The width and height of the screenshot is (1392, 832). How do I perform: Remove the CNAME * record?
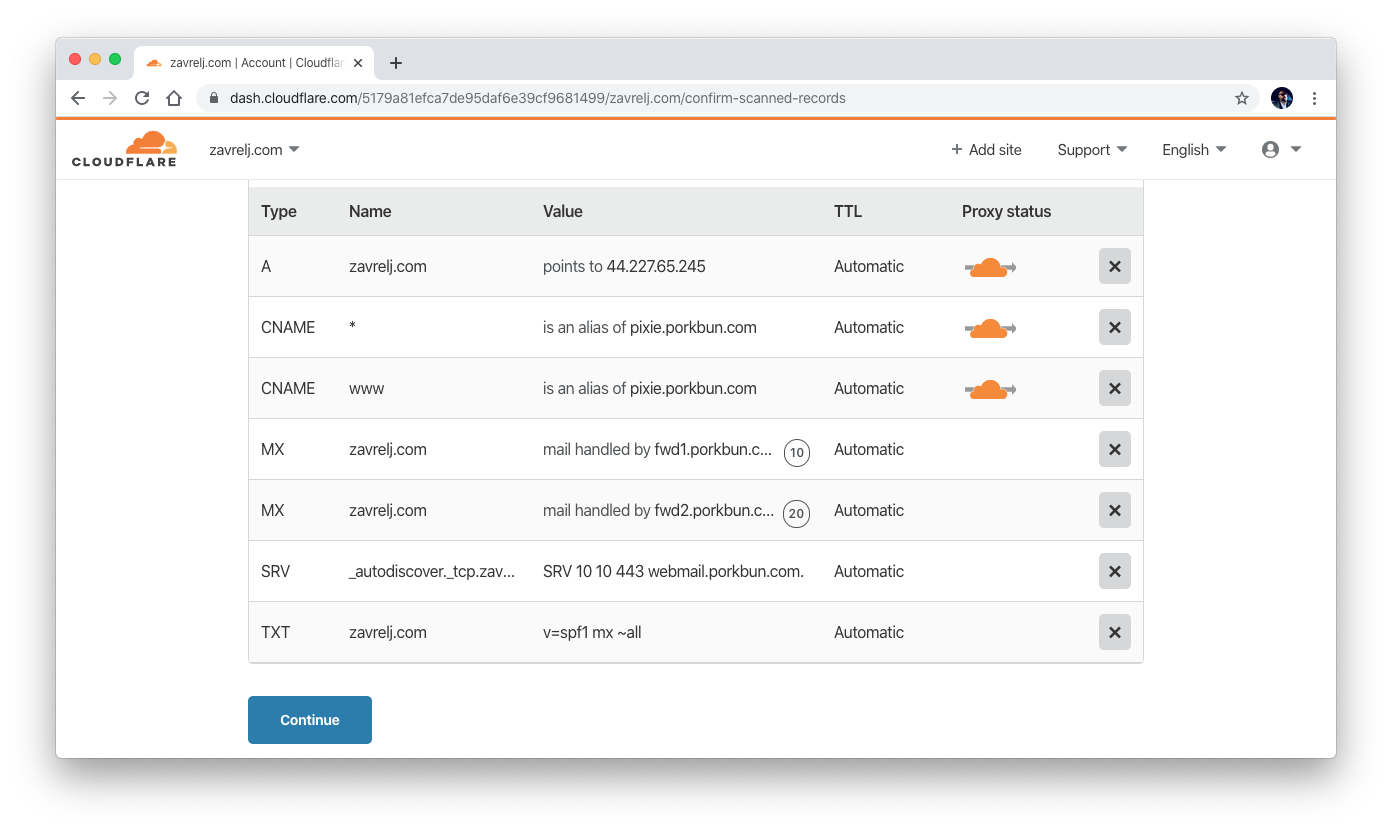(1114, 327)
